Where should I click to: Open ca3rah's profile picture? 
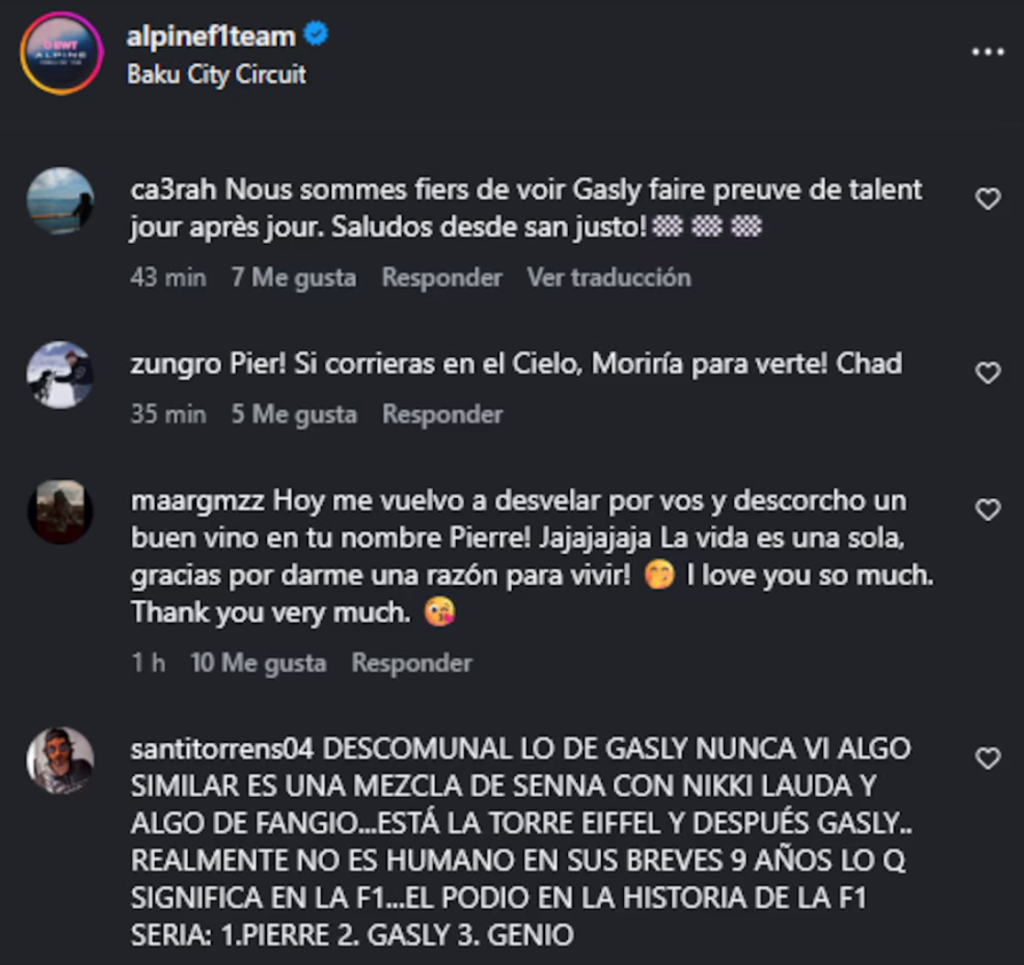pyautogui.click(x=61, y=201)
